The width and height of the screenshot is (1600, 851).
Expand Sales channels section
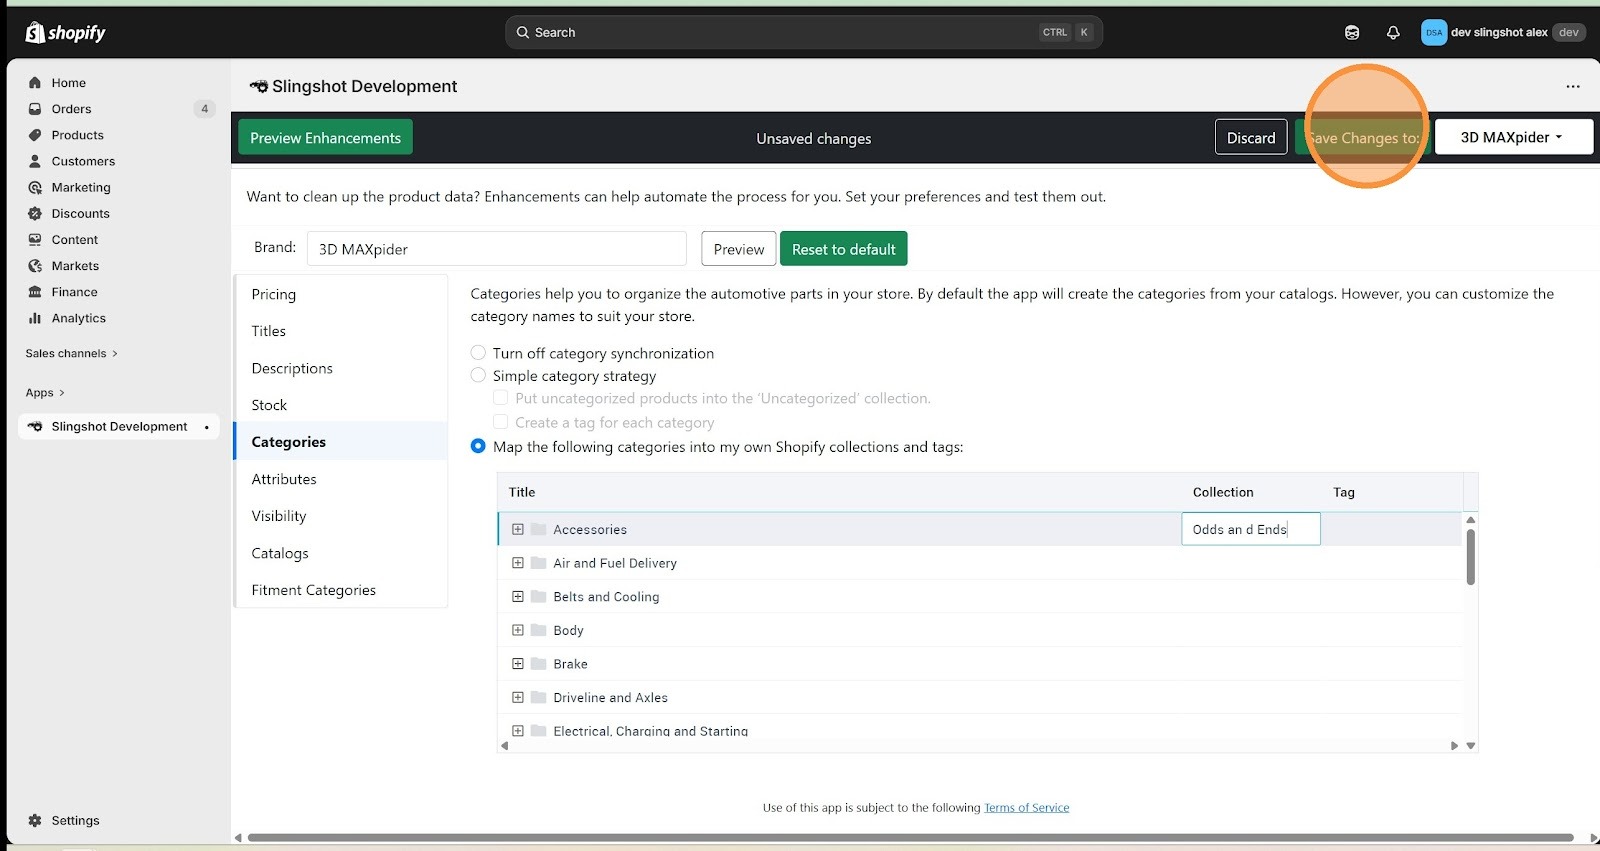[x=72, y=353]
